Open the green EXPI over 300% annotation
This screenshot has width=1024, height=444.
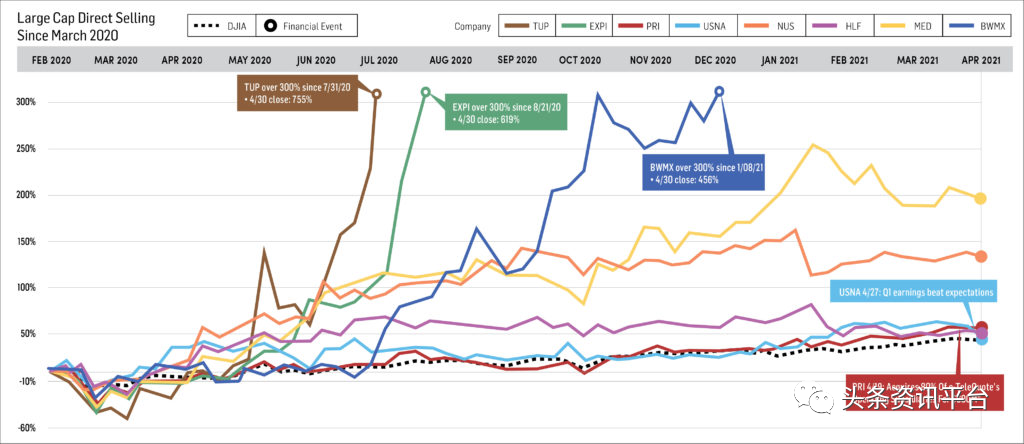(x=507, y=114)
